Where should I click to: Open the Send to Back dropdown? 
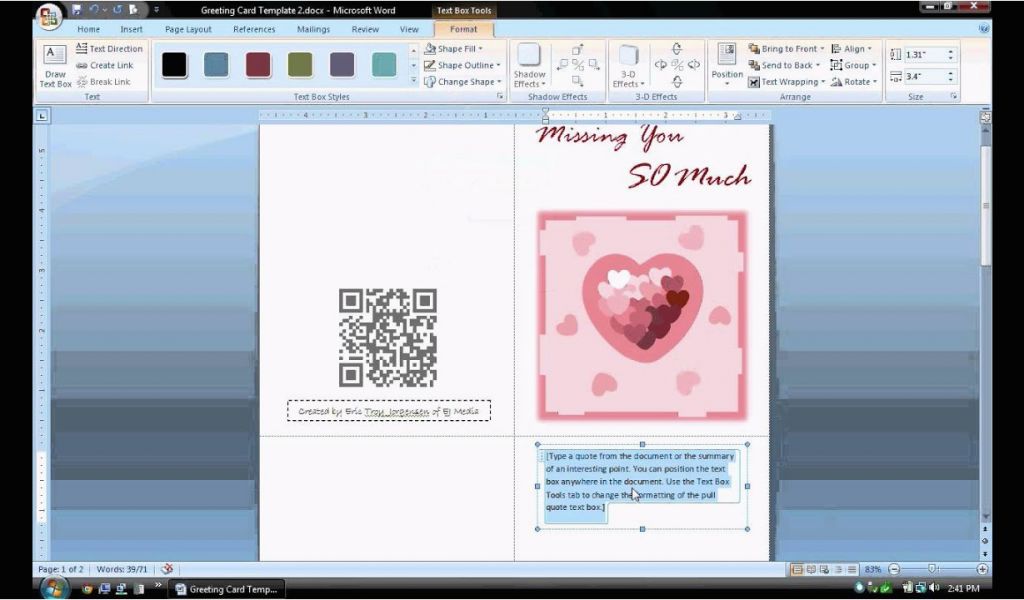(784, 65)
